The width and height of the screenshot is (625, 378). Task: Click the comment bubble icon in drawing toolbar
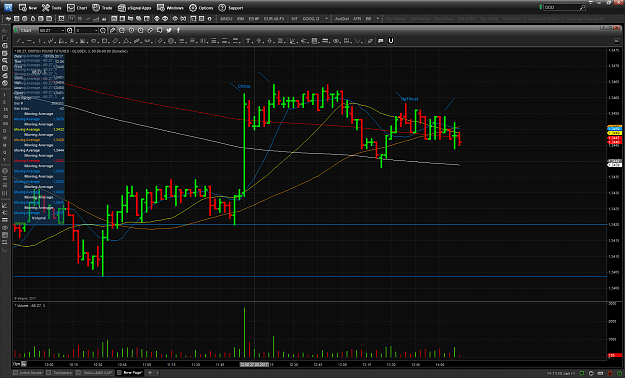pyautogui.click(x=381, y=41)
